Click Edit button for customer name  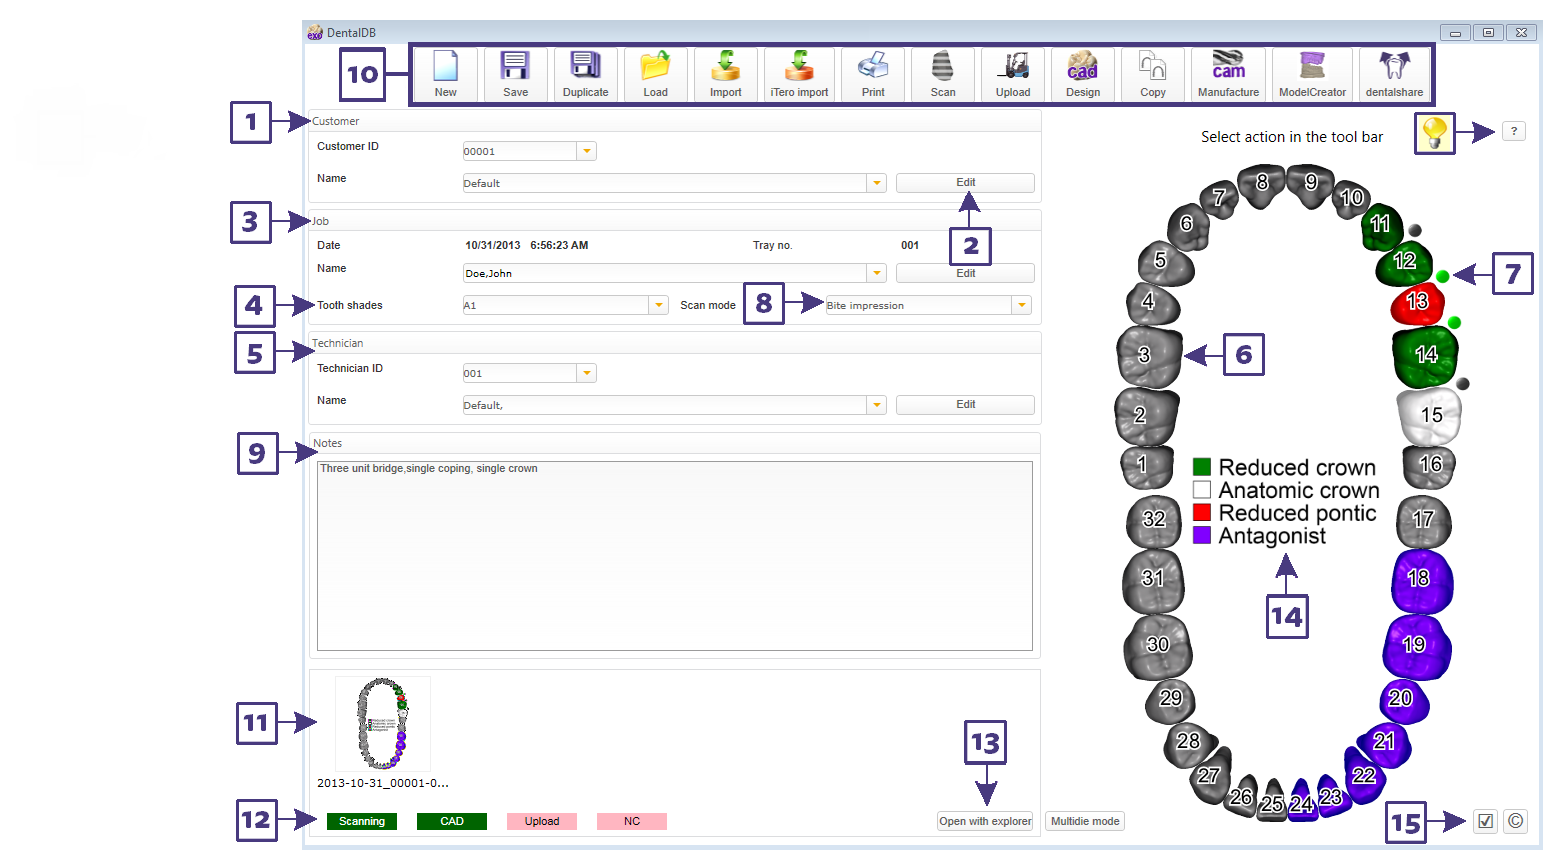965,183
